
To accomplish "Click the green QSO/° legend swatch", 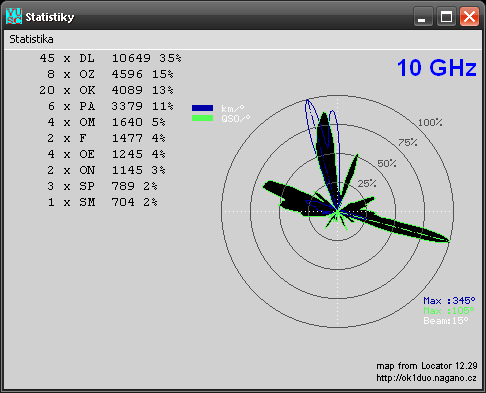I will 202,118.
